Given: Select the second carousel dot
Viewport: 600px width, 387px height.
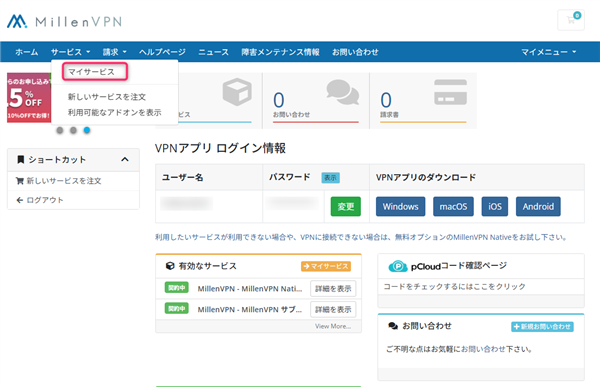Looking at the screenshot, I should click(x=73, y=130).
